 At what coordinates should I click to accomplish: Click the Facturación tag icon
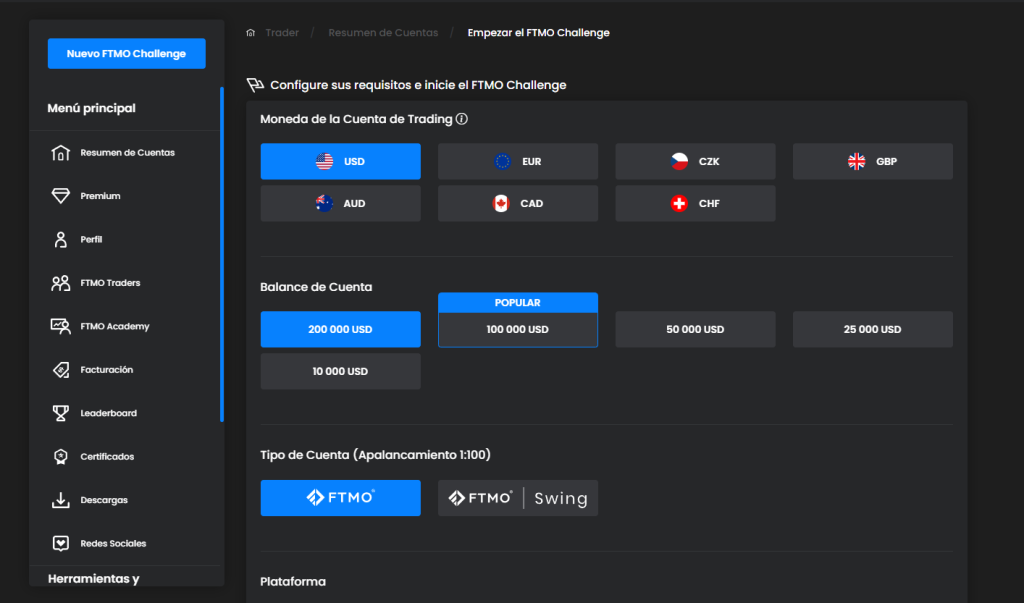(x=61, y=370)
